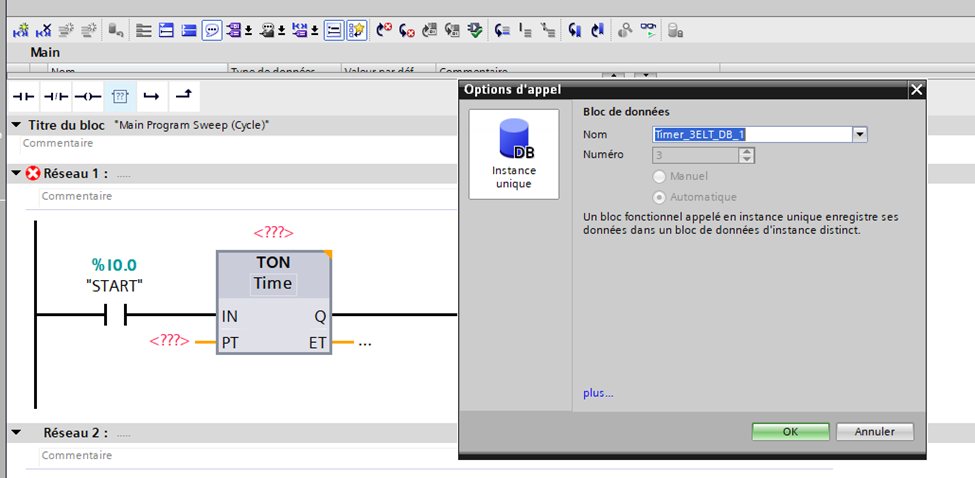Toggle free-form comments speech bubble icon
The width and height of the screenshot is (975, 478).
coord(212,30)
